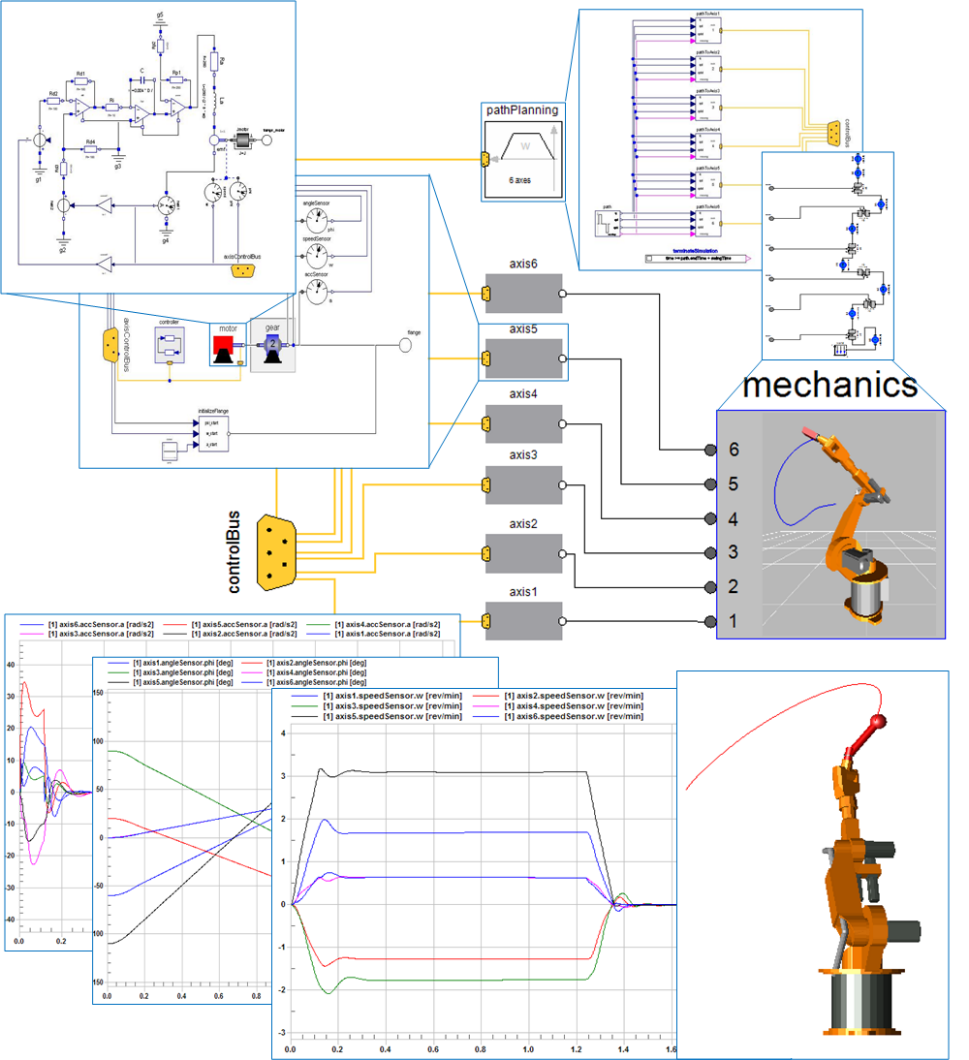Select the axis3 component block
Image resolution: width=969 pixels, height=1060 pixels.
(522, 483)
